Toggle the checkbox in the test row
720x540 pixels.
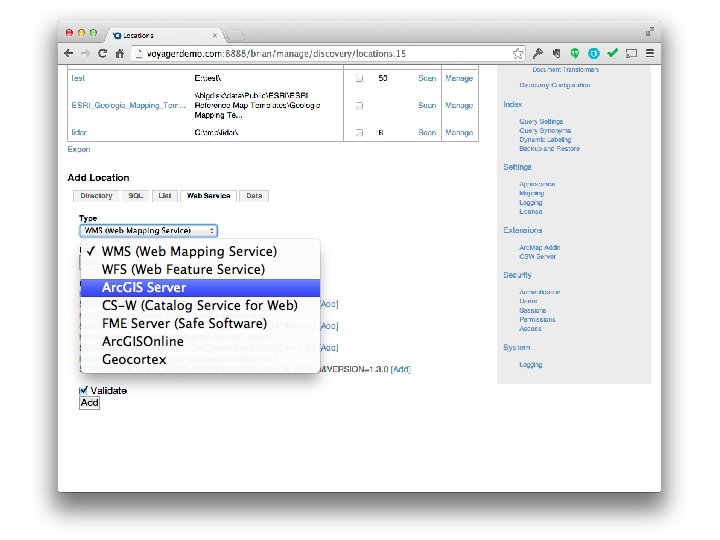pyautogui.click(x=360, y=79)
